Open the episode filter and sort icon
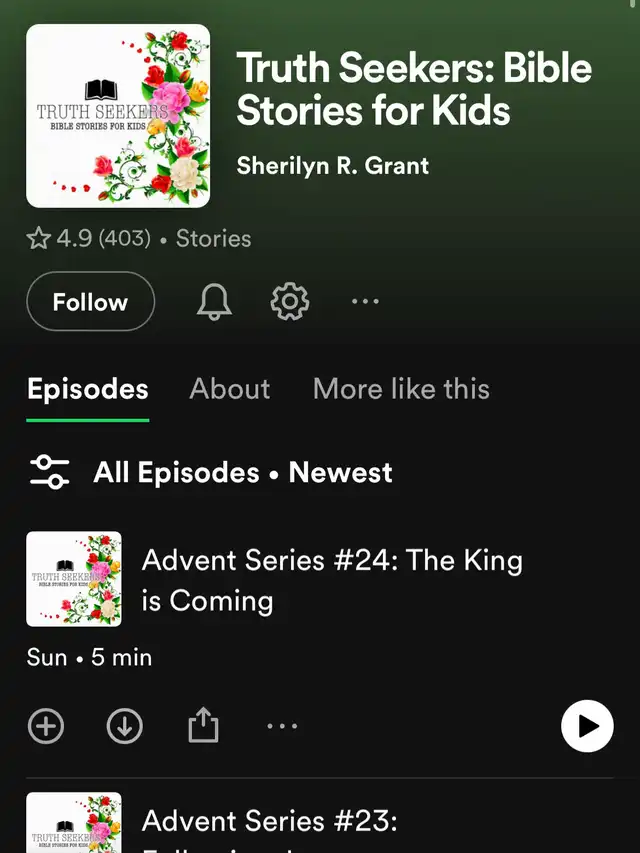Image resolution: width=640 pixels, height=853 pixels. tap(50, 472)
